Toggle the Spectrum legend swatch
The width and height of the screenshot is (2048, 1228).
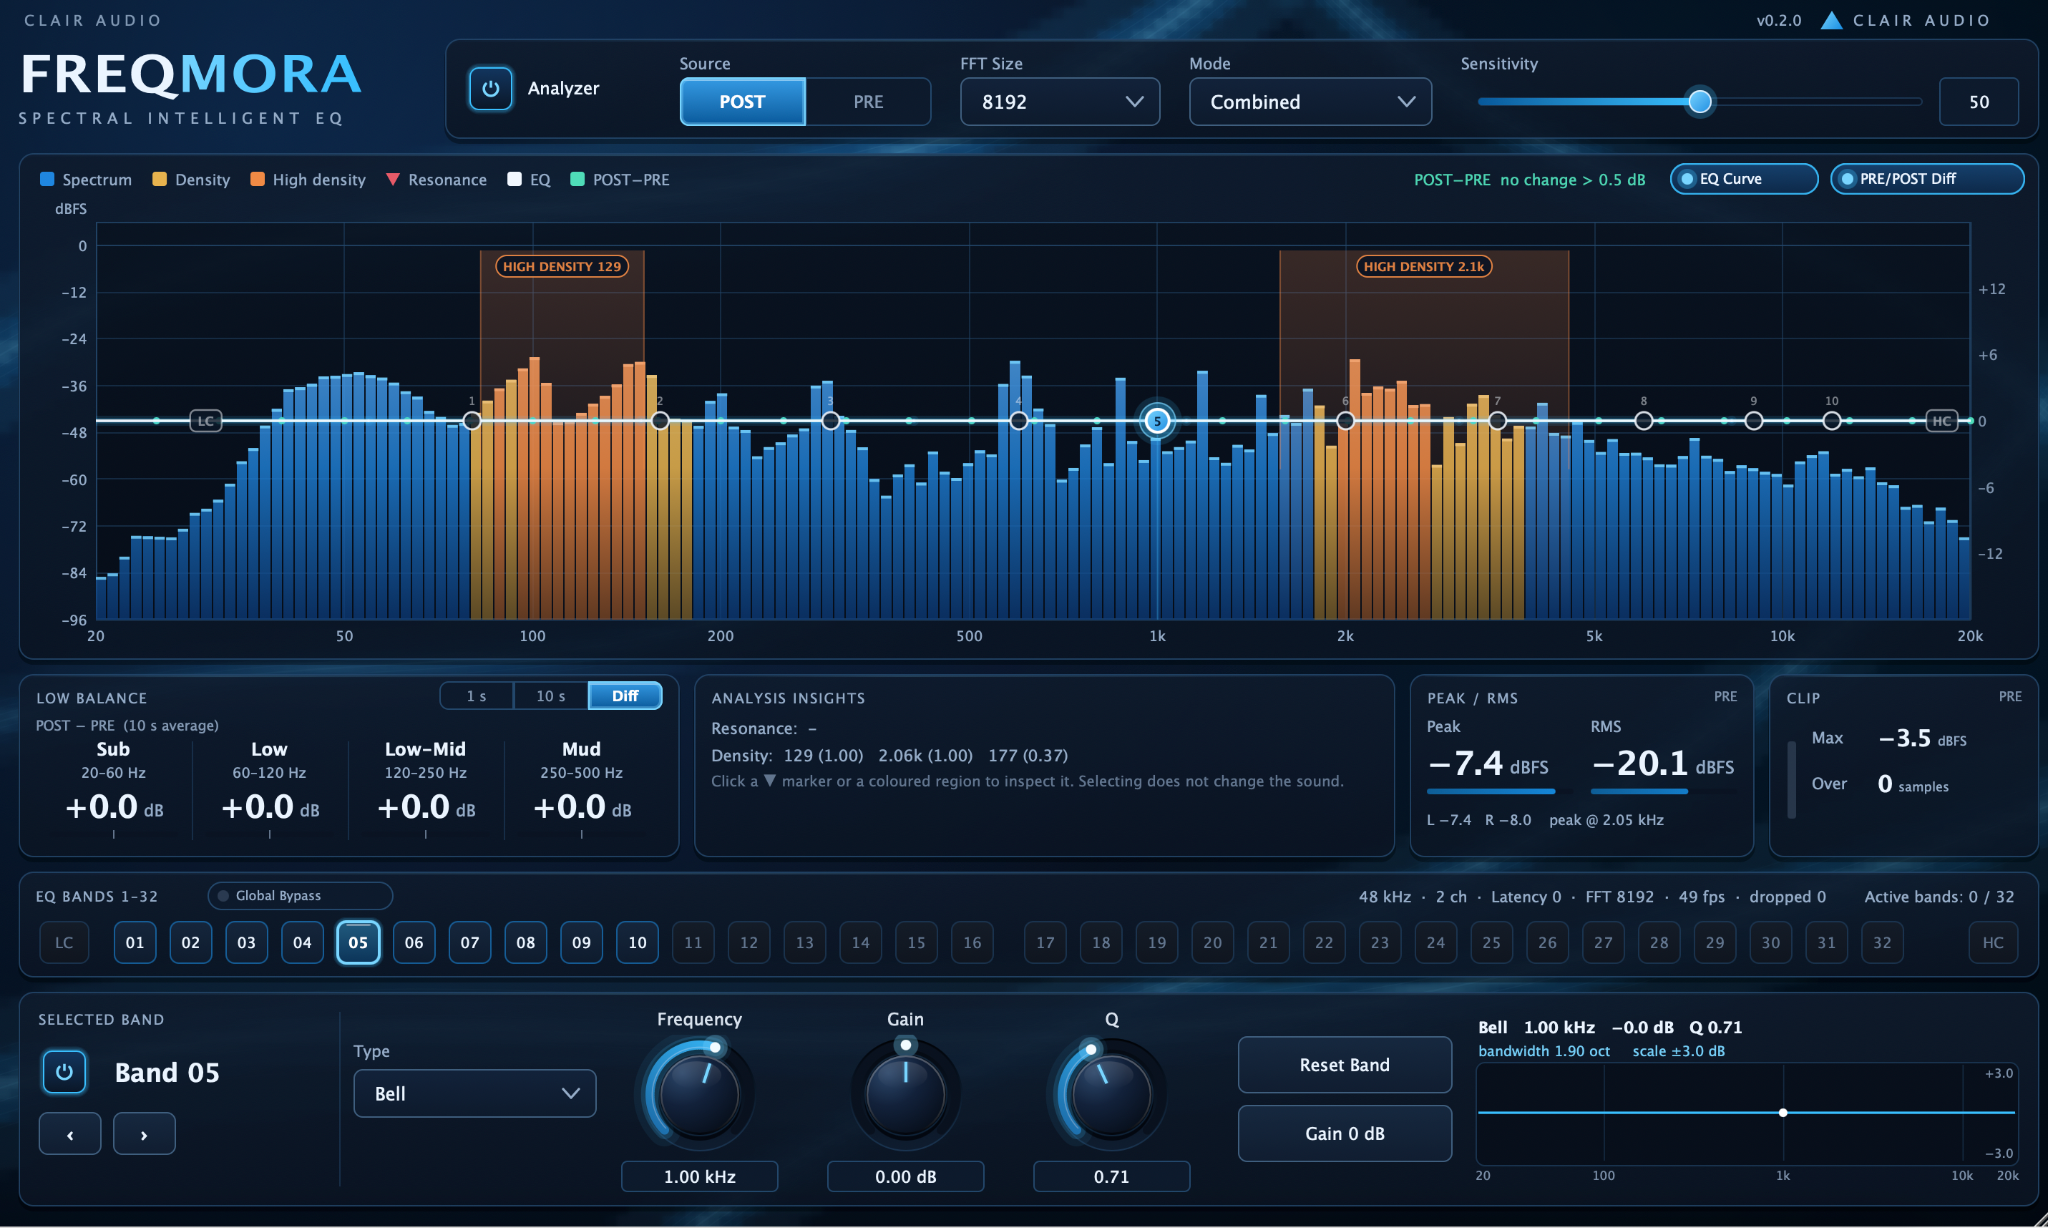pos(47,179)
